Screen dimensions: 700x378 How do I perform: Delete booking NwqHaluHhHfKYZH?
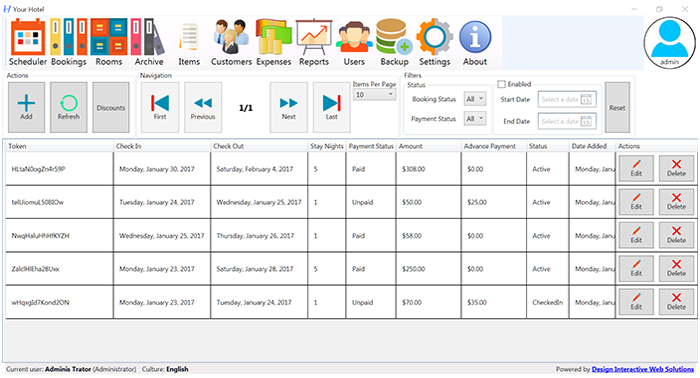676,235
